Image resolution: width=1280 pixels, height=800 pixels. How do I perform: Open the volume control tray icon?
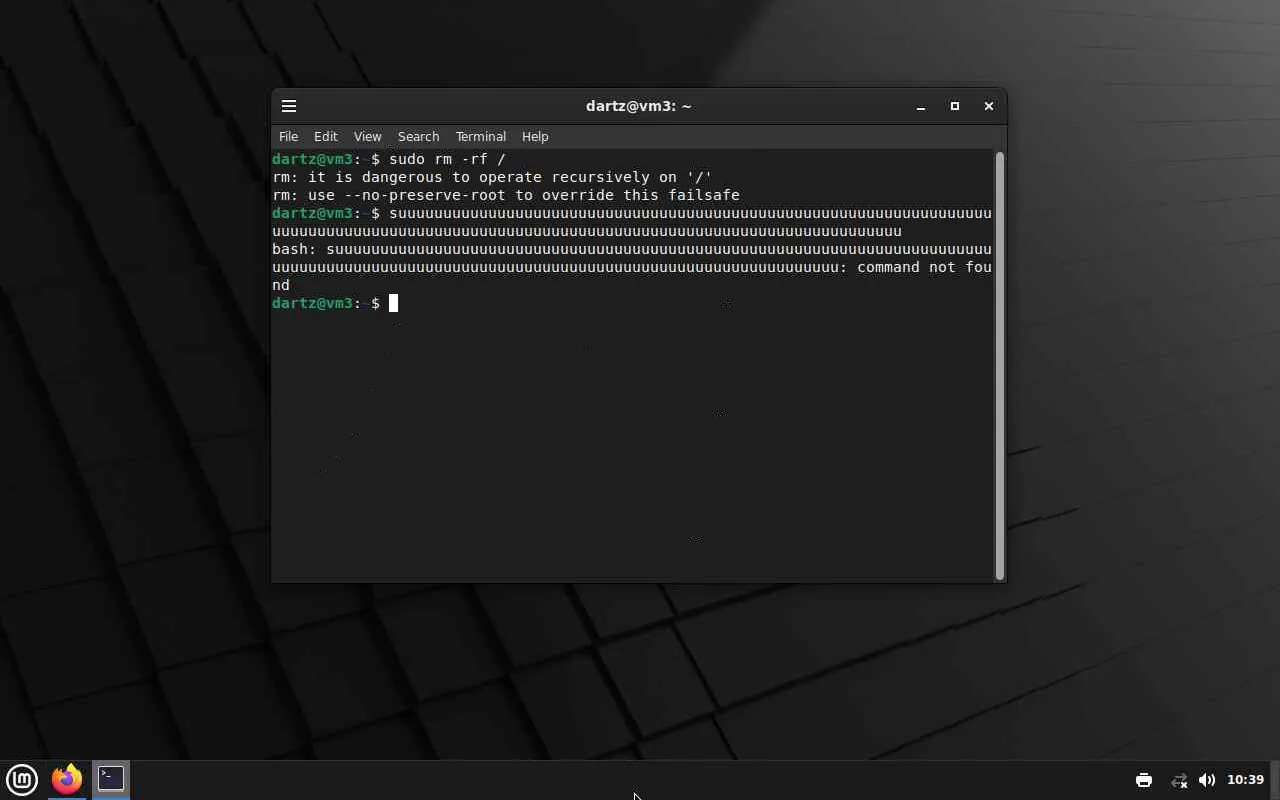click(x=1207, y=780)
